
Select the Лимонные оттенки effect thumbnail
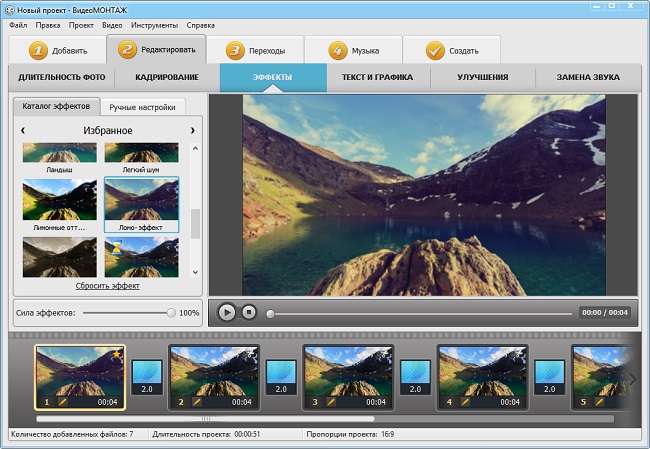click(60, 201)
